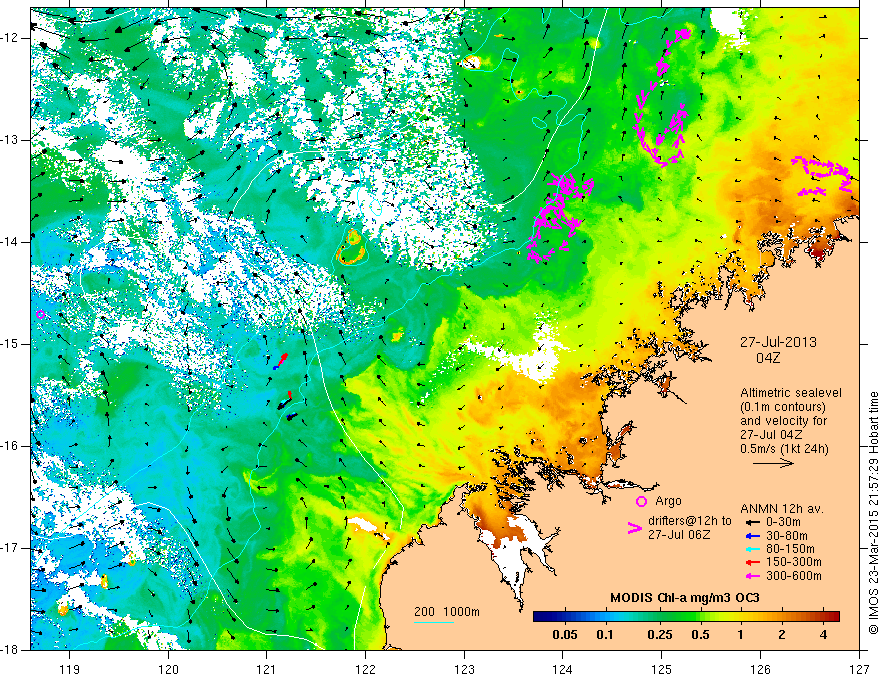
Task: Click colorbar tick value 0.5
Action: pyautogui.click(x=700, y=635)
